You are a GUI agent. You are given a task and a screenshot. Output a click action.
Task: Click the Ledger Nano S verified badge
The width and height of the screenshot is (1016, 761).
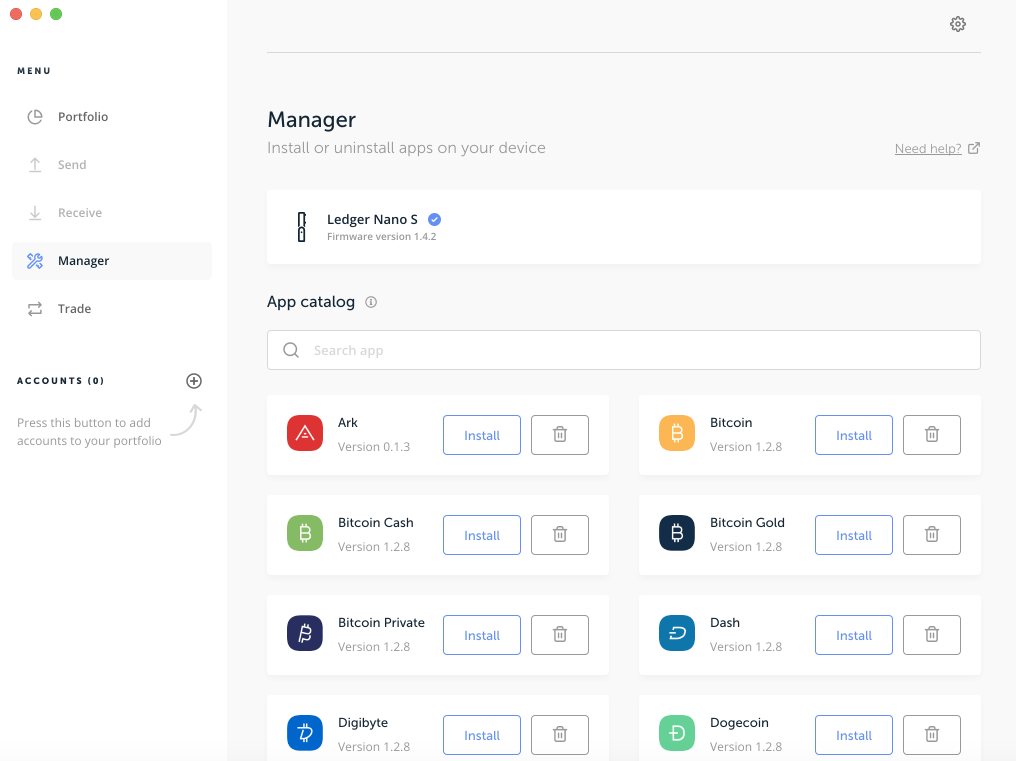(434, 219)
